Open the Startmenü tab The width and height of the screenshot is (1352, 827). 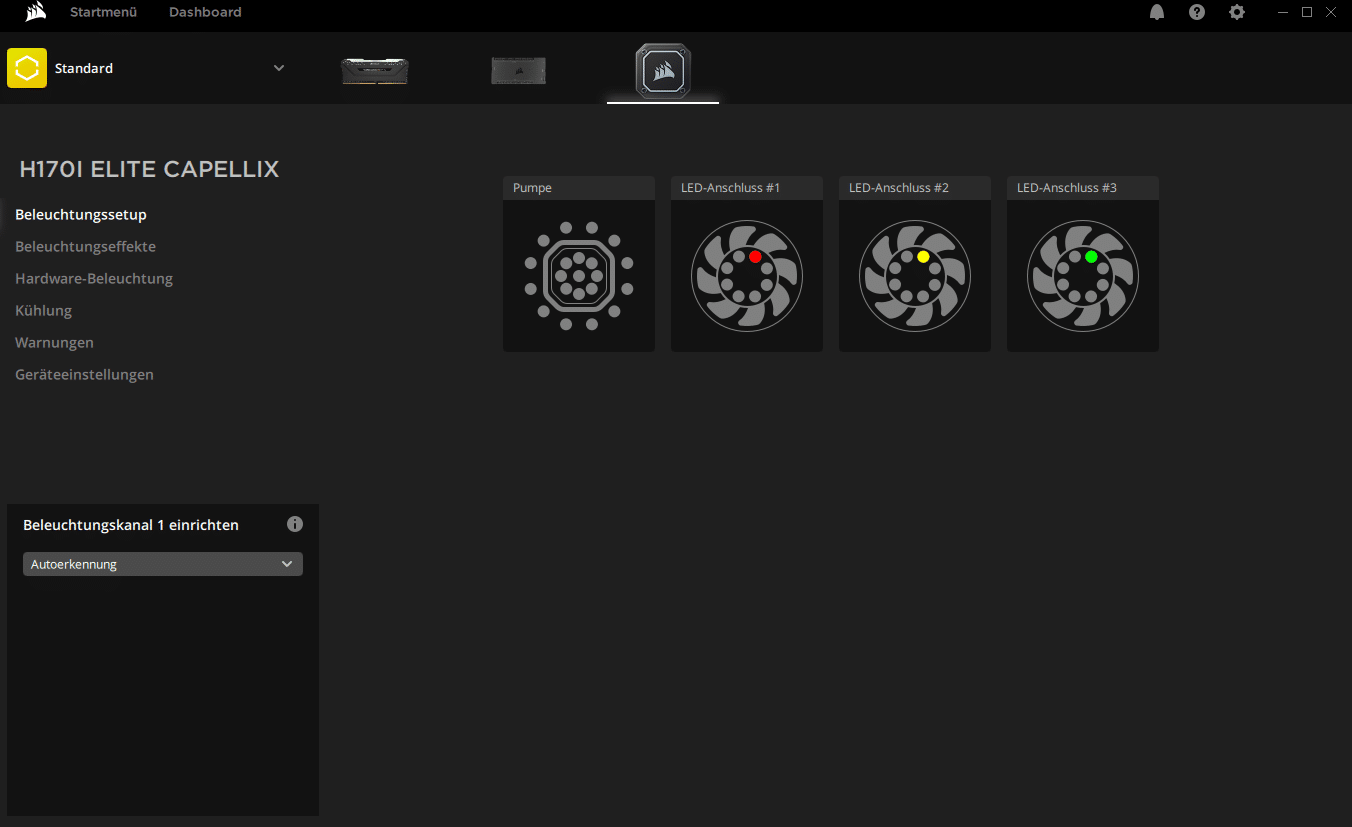103,12
